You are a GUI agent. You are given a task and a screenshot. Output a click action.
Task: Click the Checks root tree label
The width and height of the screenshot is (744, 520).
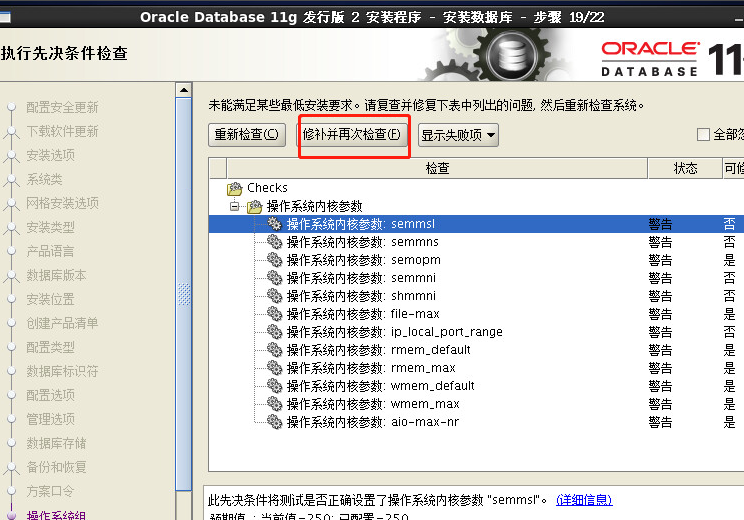267,188
